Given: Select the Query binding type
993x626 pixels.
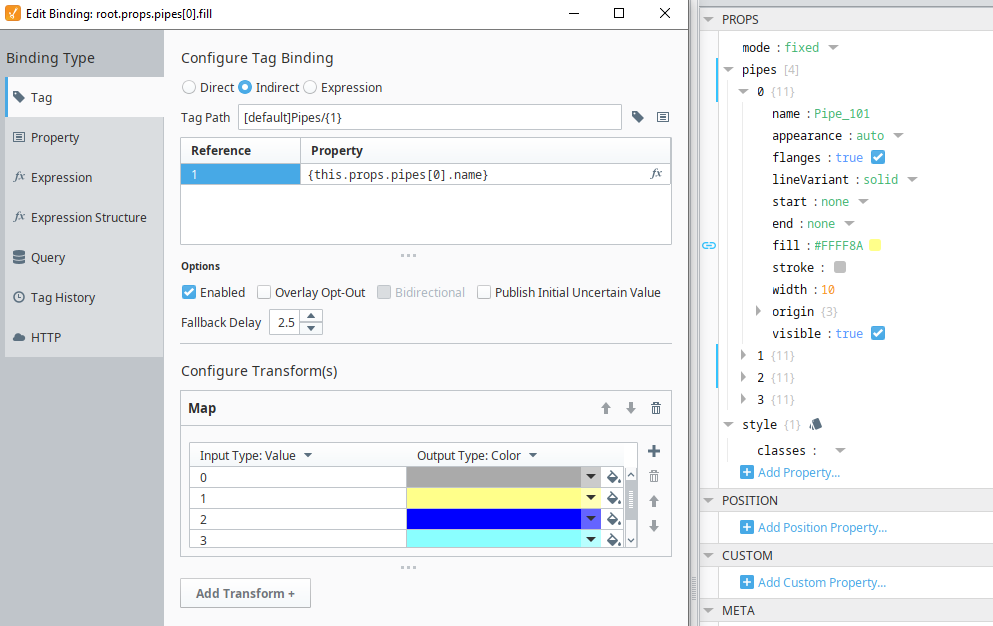Looking at the screenshot, I should pyautogui.click(x=47, y=257).
